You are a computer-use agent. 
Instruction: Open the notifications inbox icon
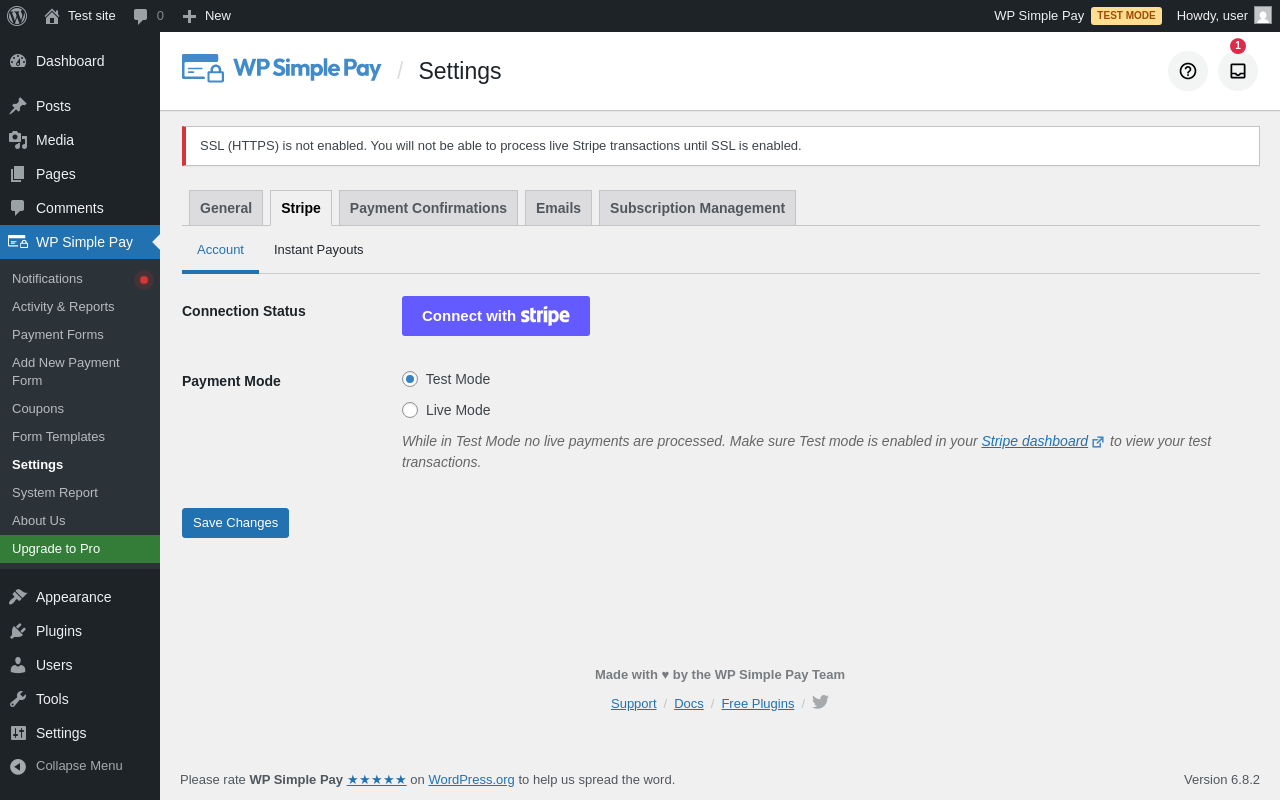[1238, 71]
